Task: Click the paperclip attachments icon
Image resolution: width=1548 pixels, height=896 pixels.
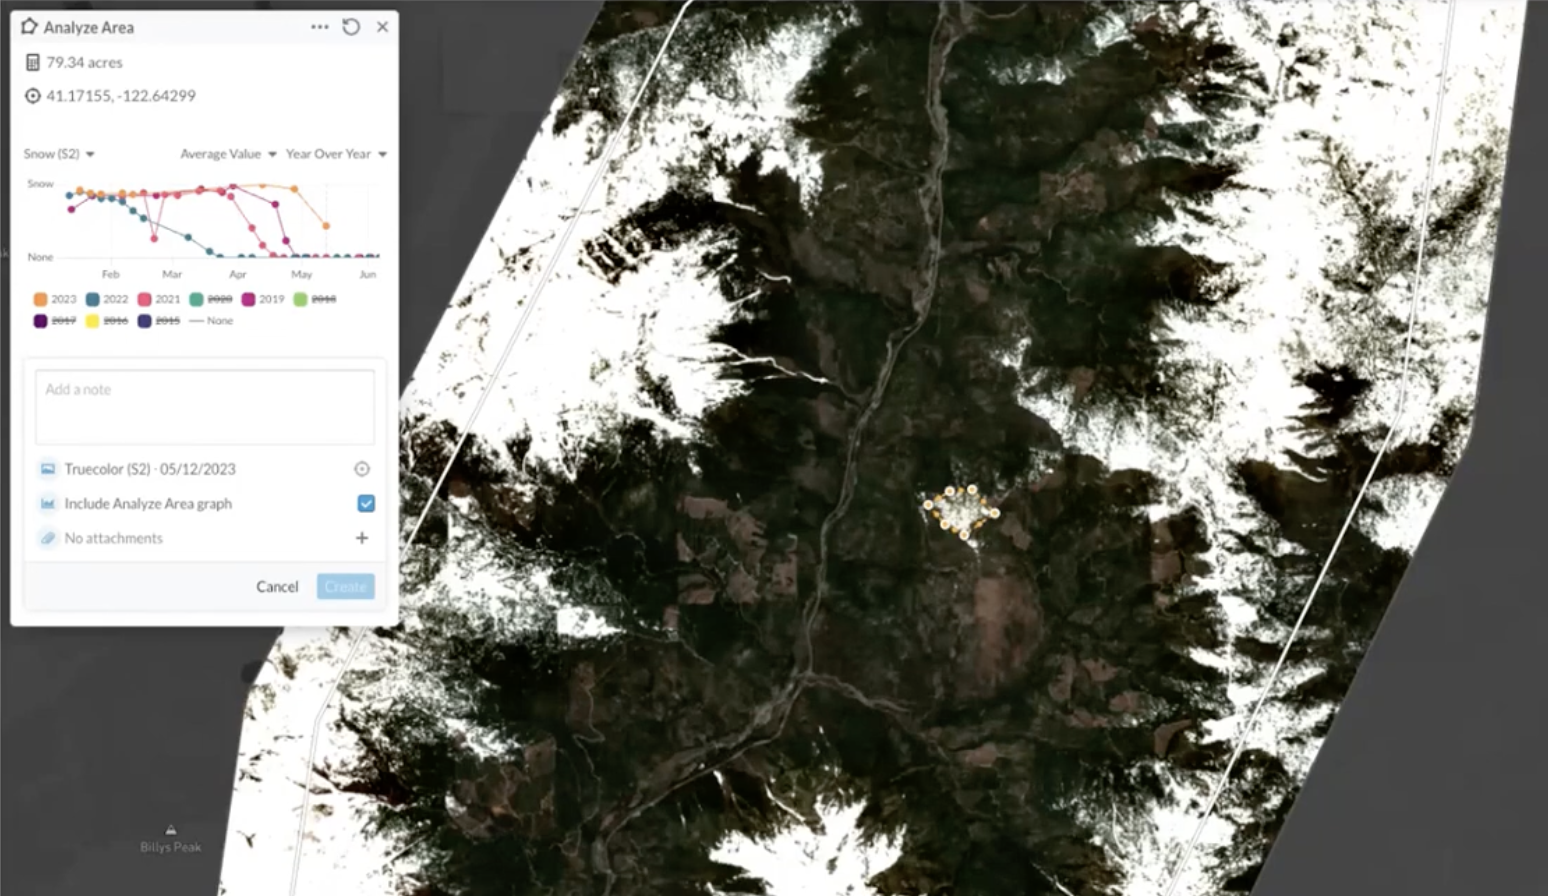Action: [47, 538]
